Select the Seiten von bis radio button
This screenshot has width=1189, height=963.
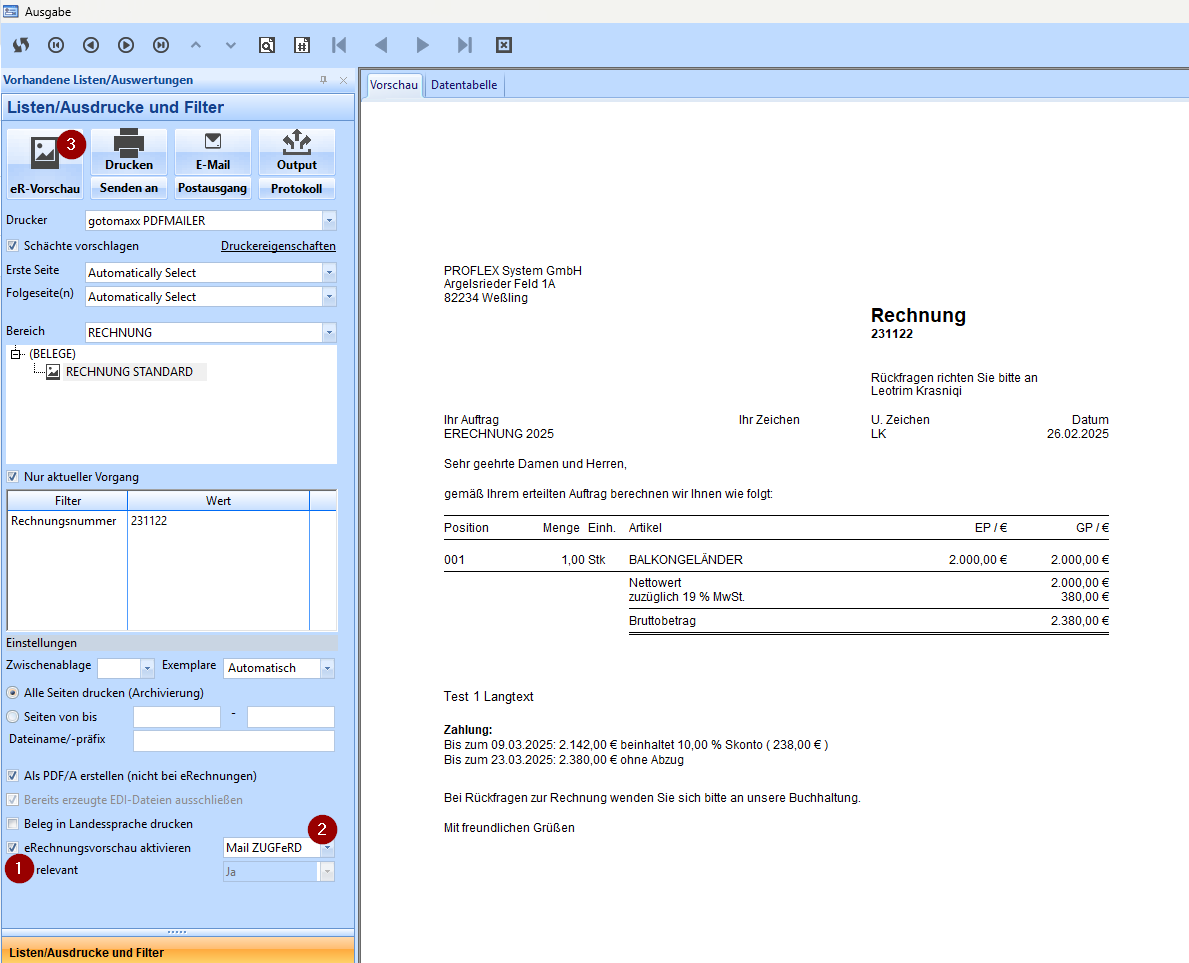click(x=13, y=716)
